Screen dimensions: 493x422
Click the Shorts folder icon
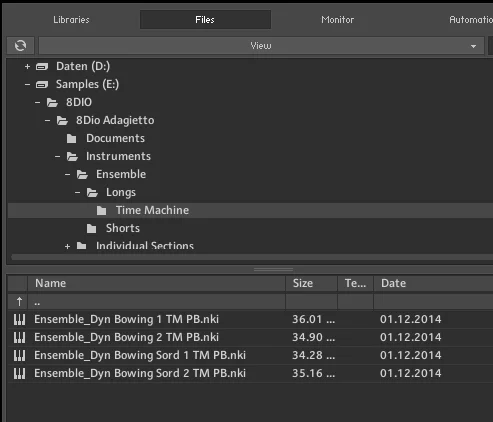click(91, 229)
